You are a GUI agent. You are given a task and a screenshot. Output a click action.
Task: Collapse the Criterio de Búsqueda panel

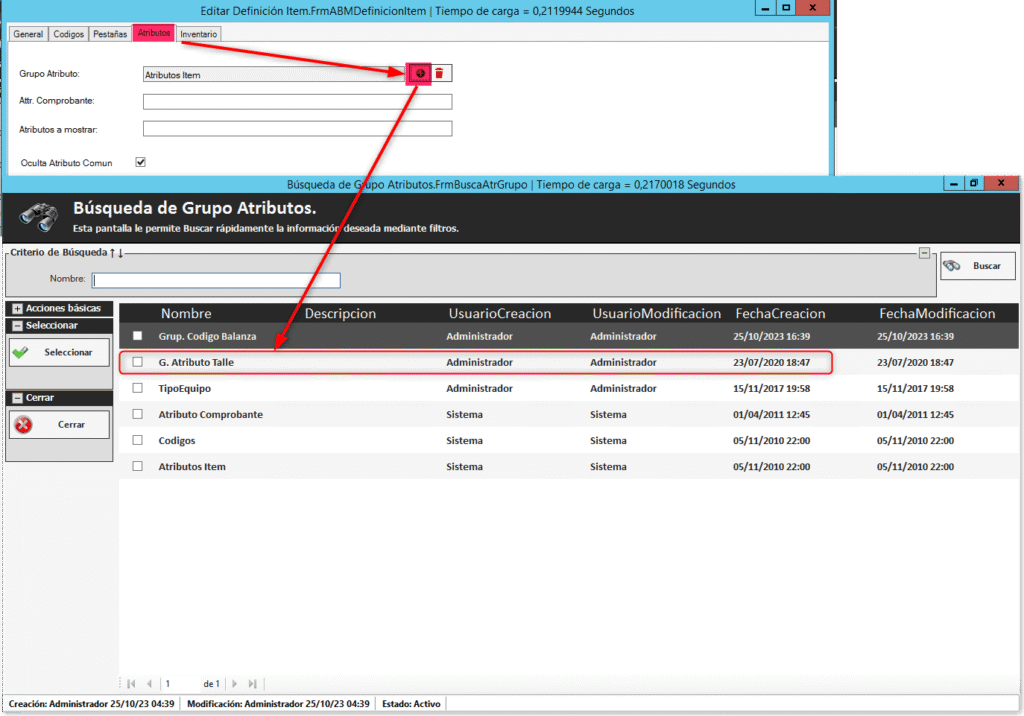pos(924,253)
